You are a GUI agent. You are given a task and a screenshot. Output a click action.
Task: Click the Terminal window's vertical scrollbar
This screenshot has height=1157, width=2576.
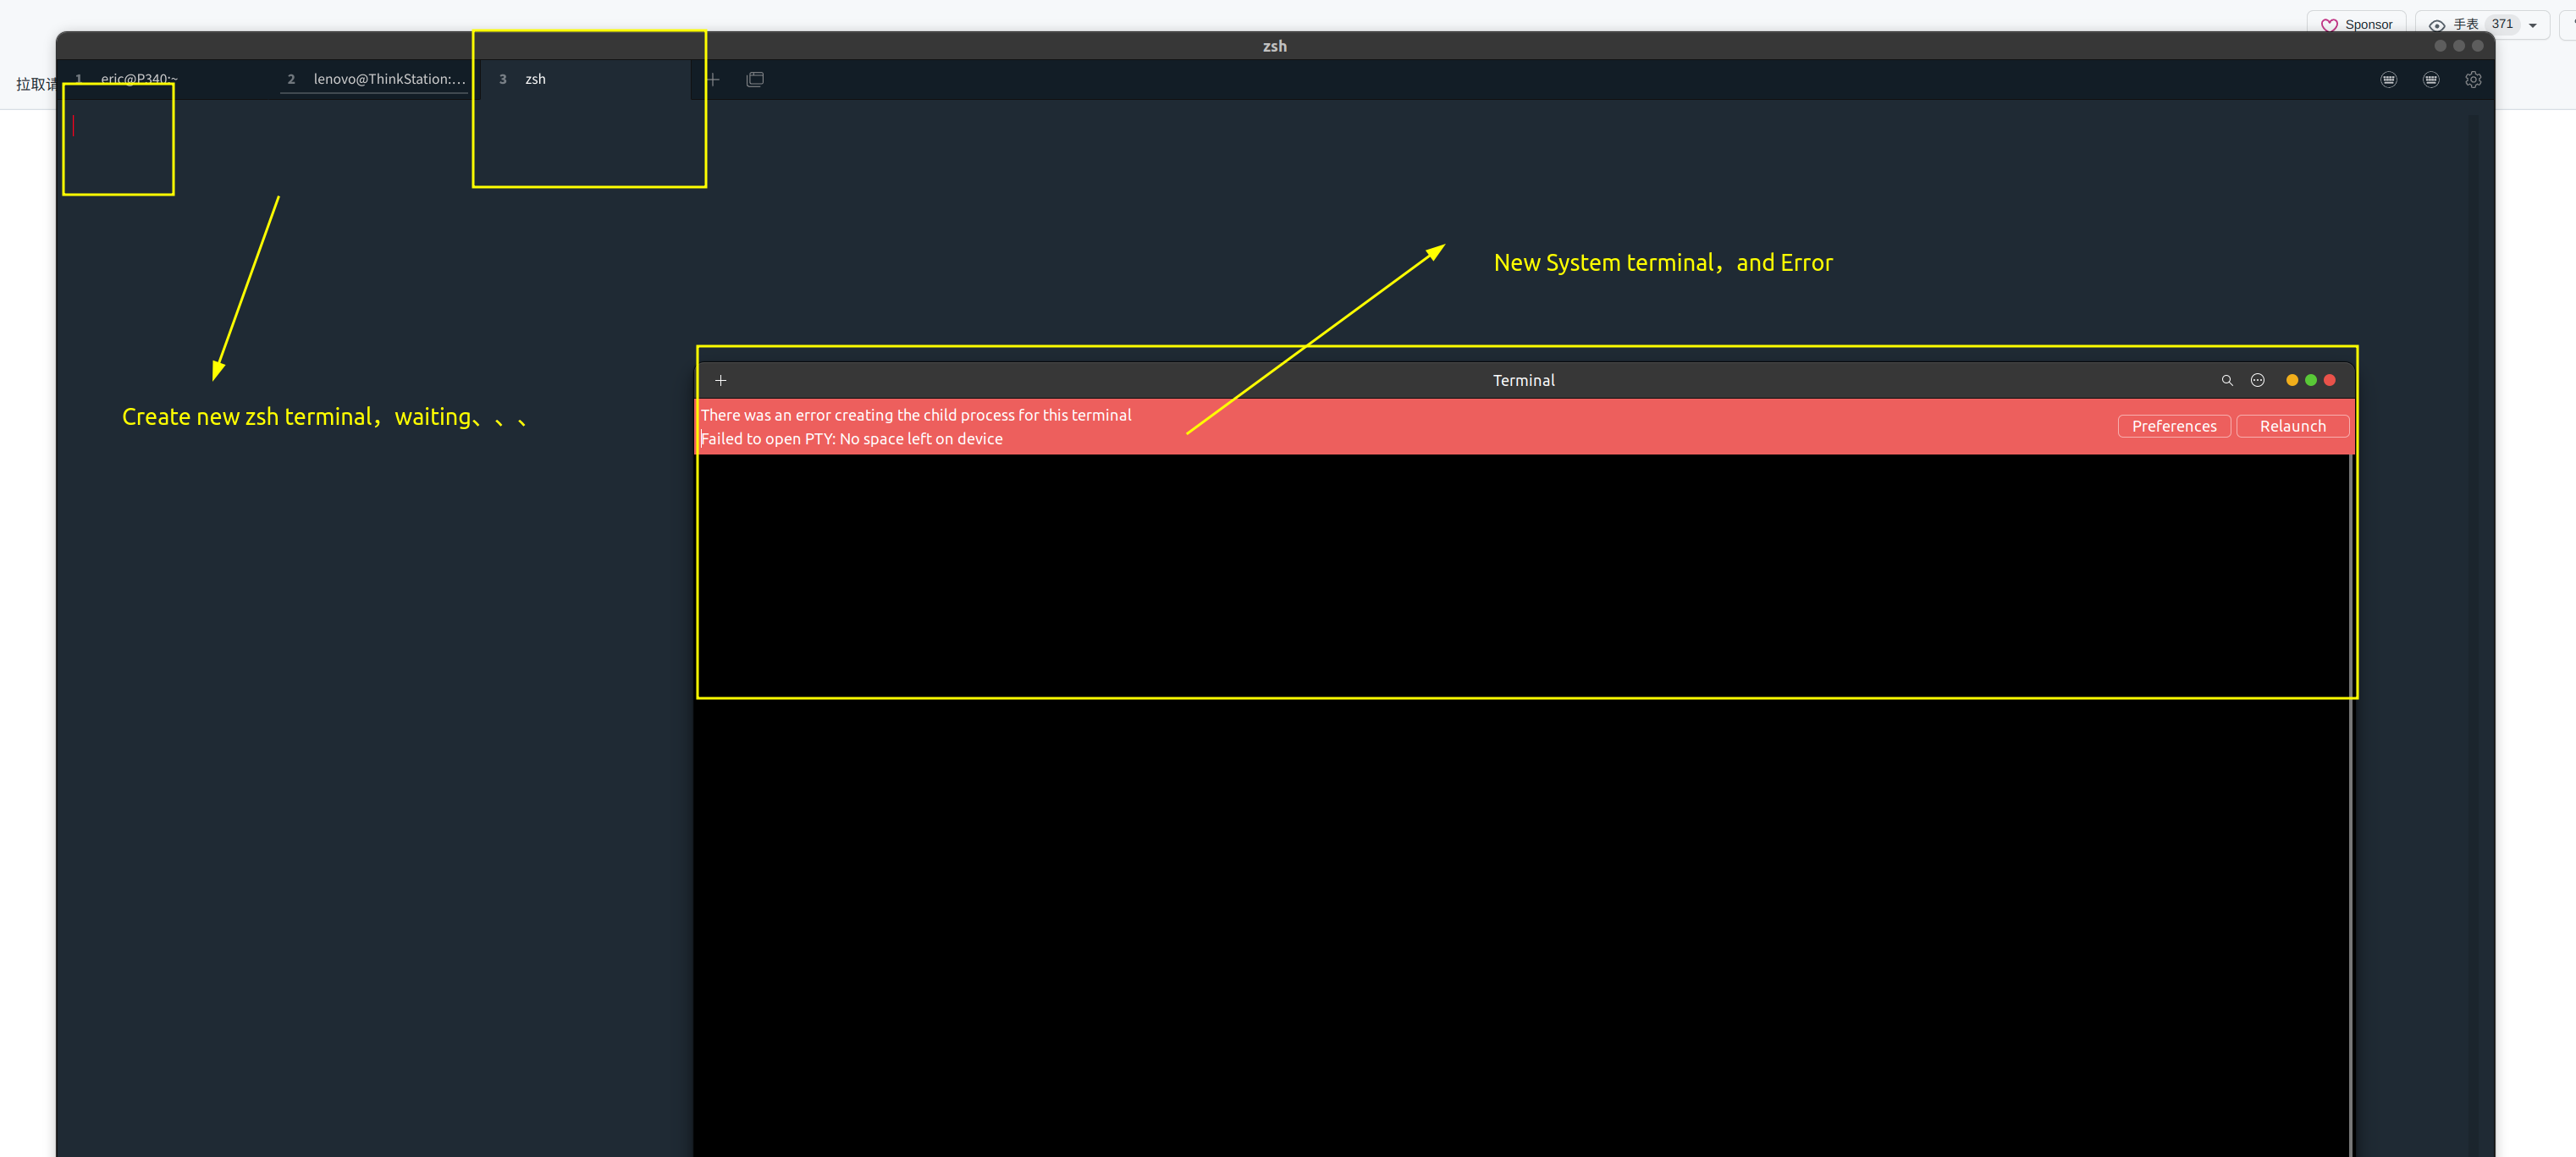pos(2350,805)
